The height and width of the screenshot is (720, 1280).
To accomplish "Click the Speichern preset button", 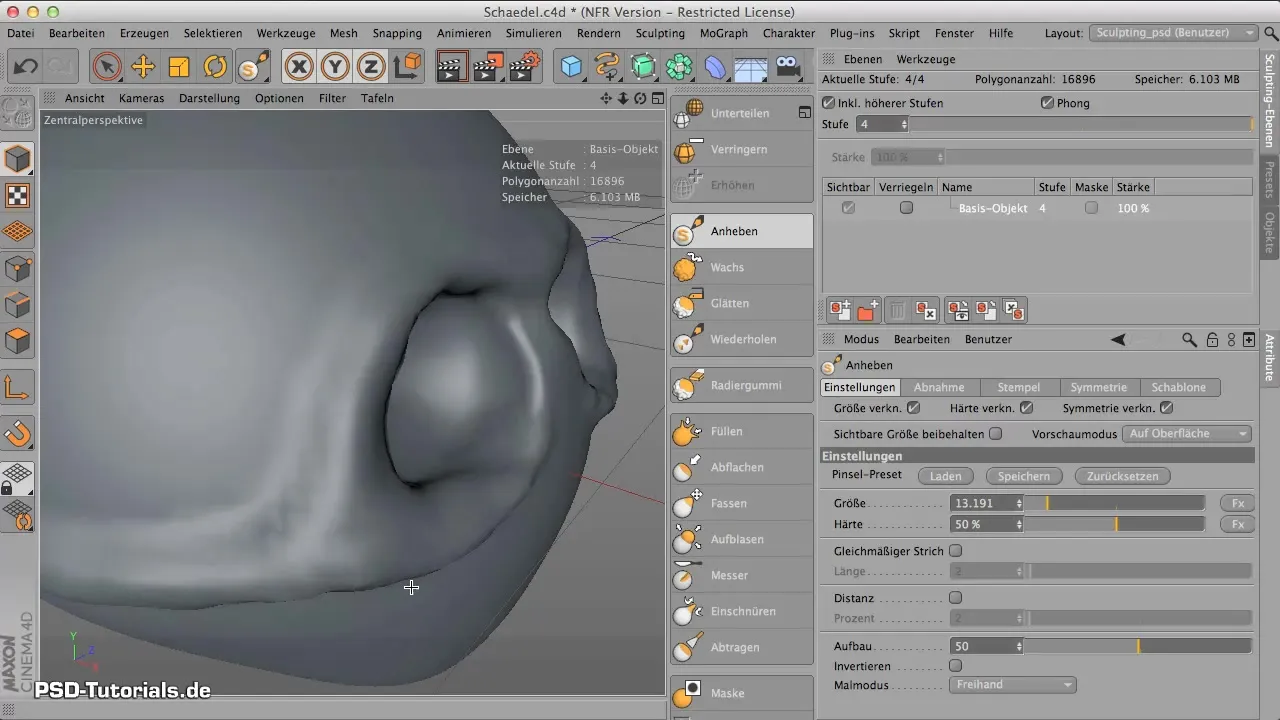I will (x=1023, y=477).
